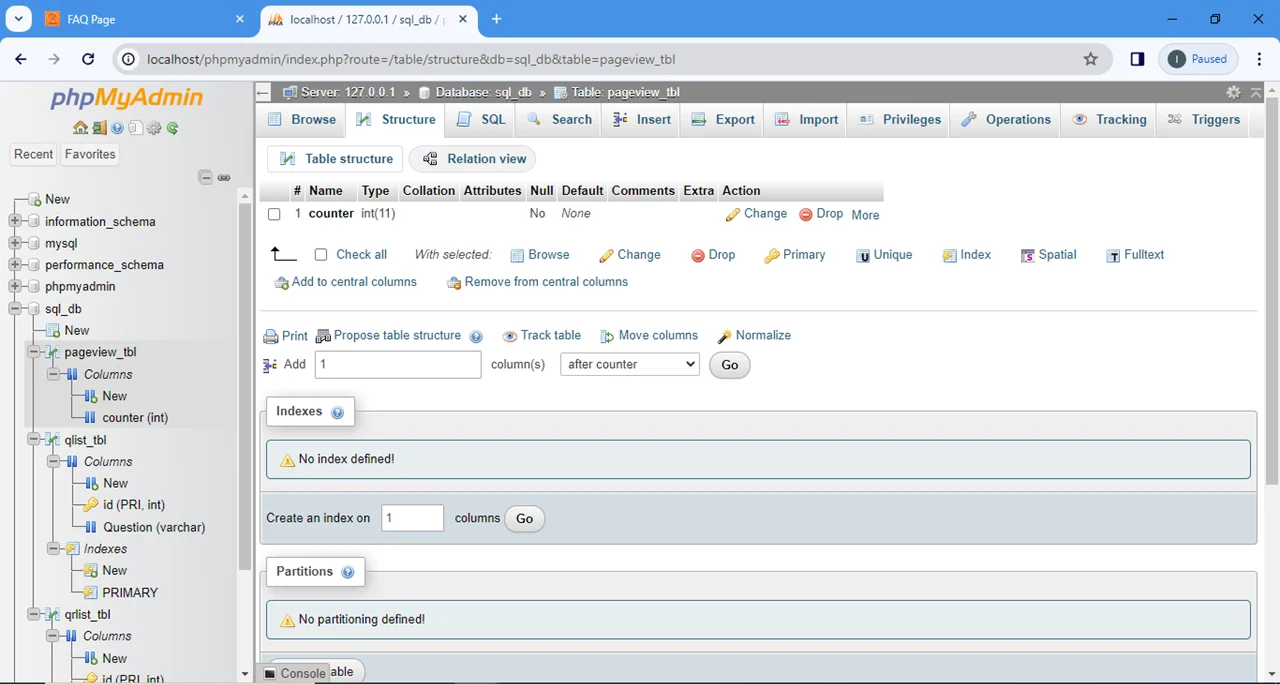Open the Recent tables button
Image resolution: width=1280 pixels, height=684 pixels.
pos(33,154)
